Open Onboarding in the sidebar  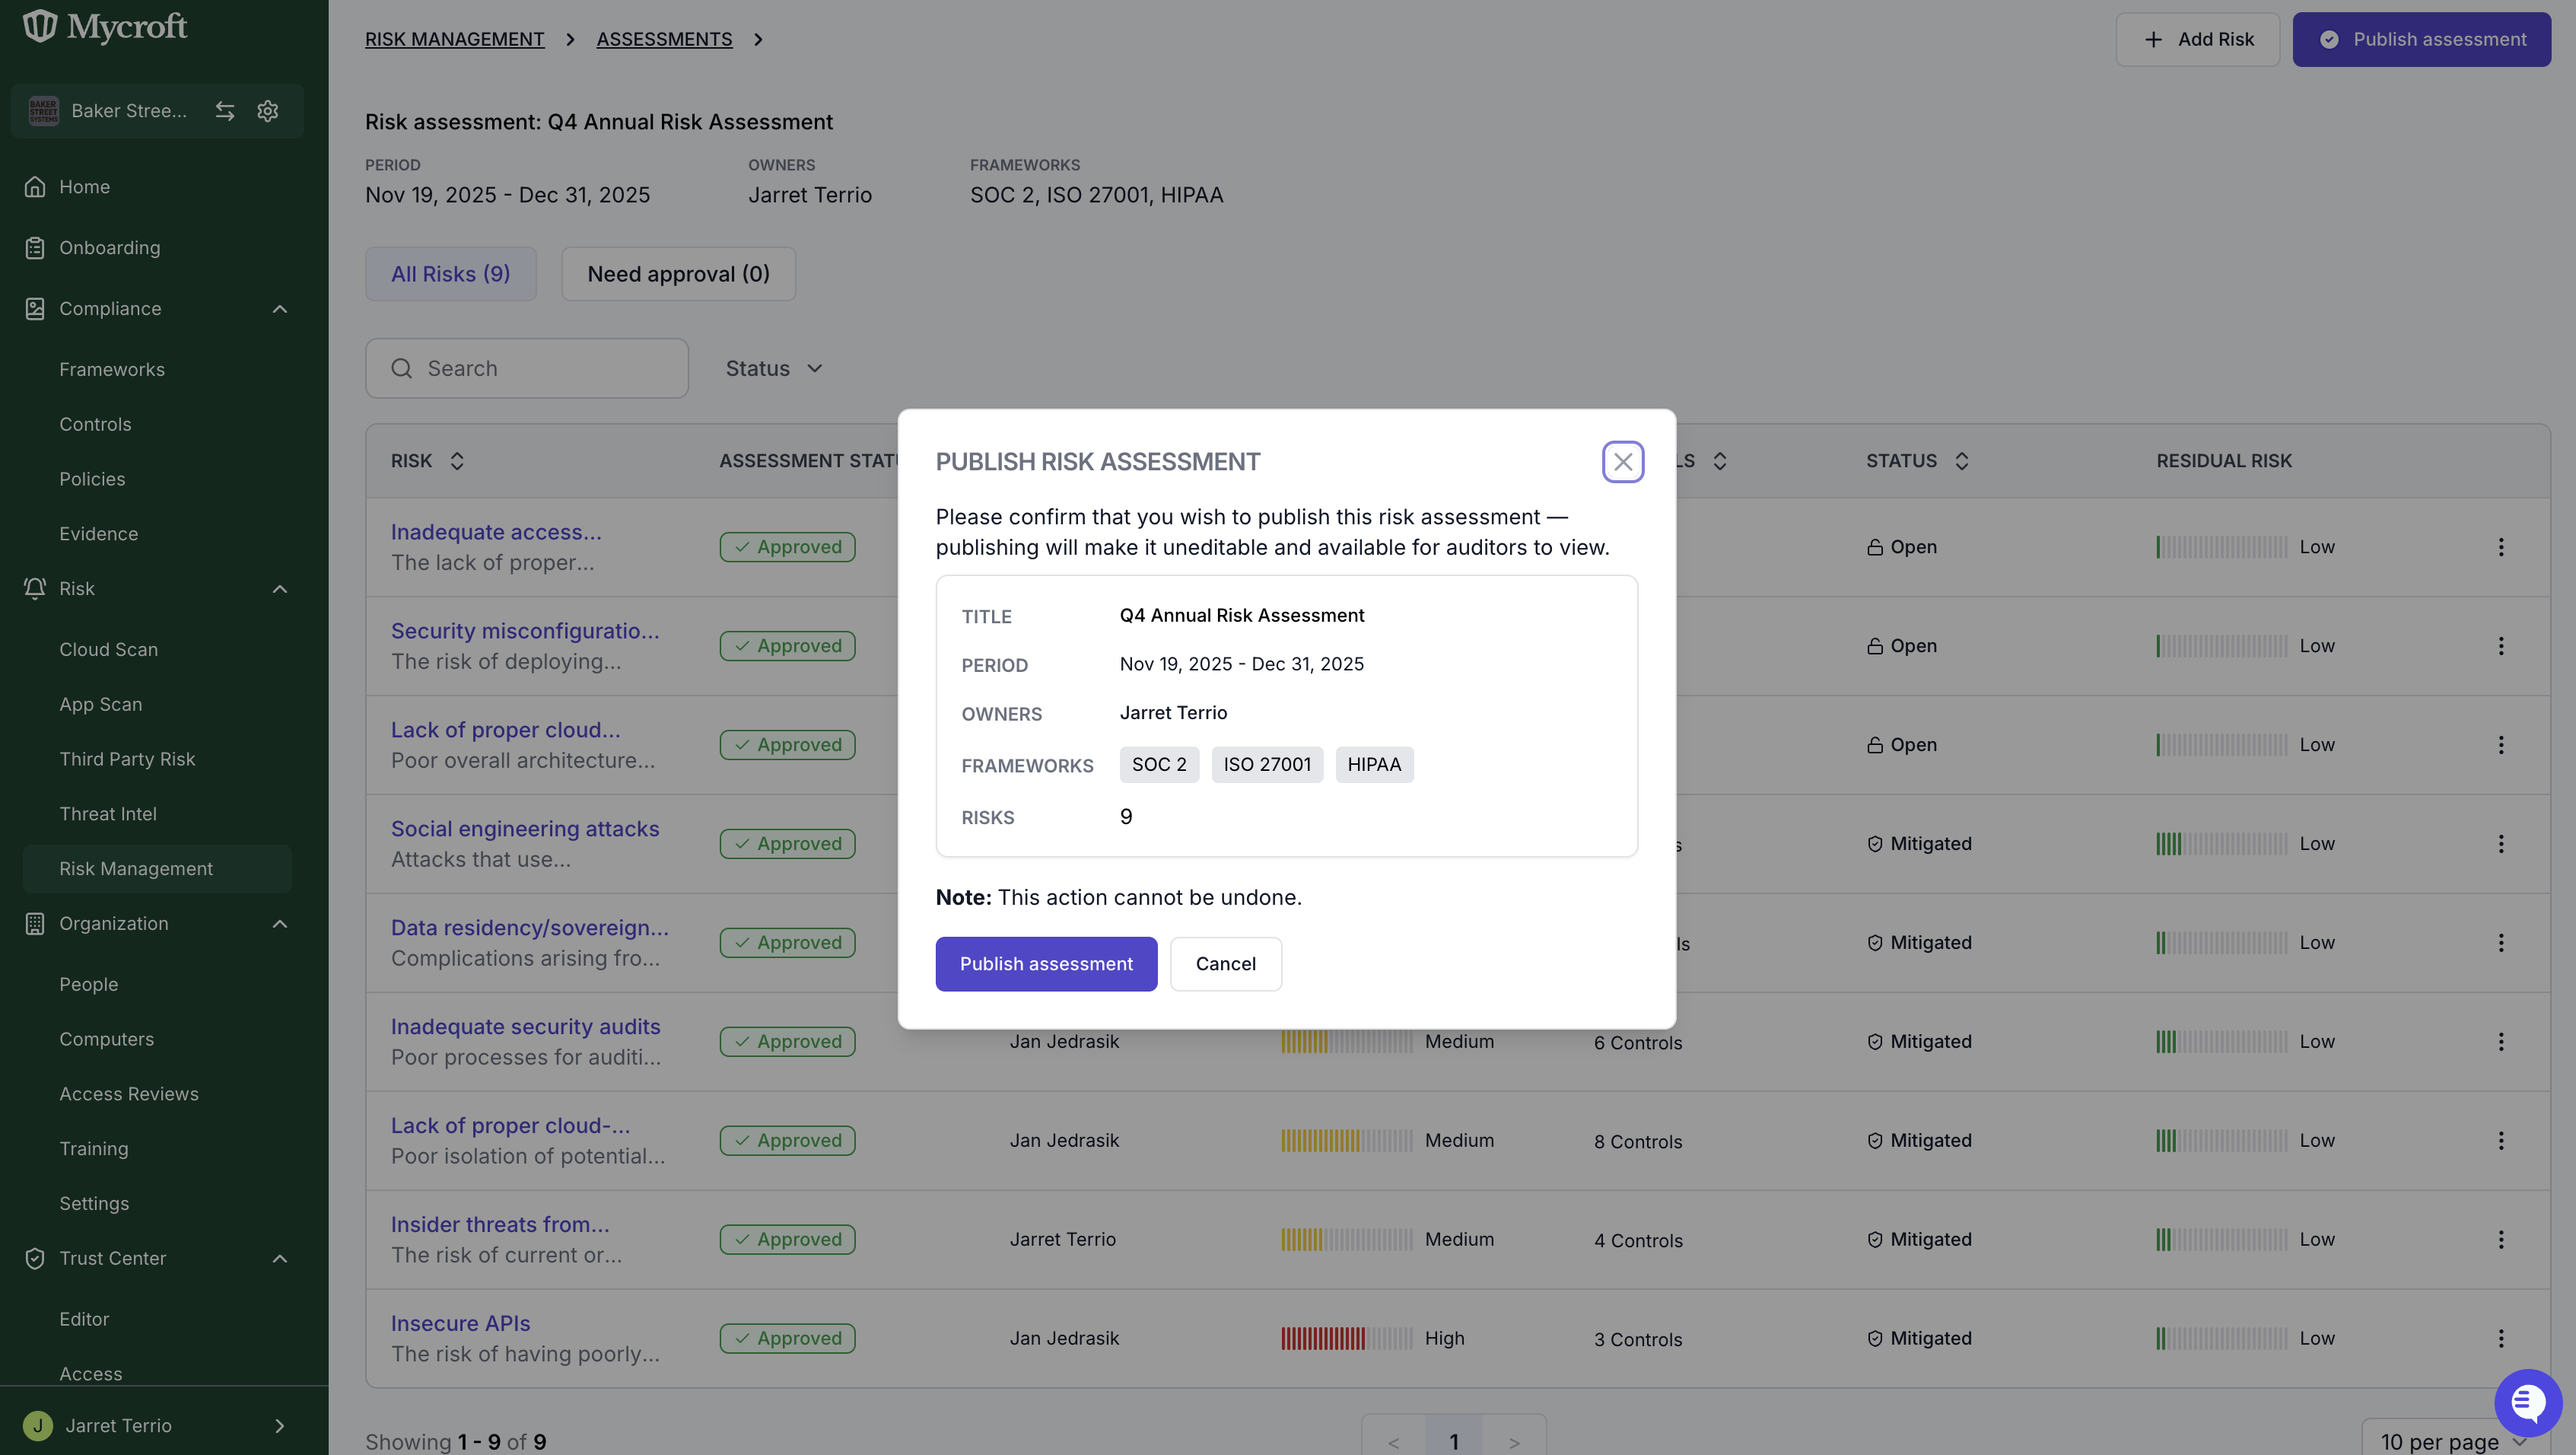tap(109, 248)
